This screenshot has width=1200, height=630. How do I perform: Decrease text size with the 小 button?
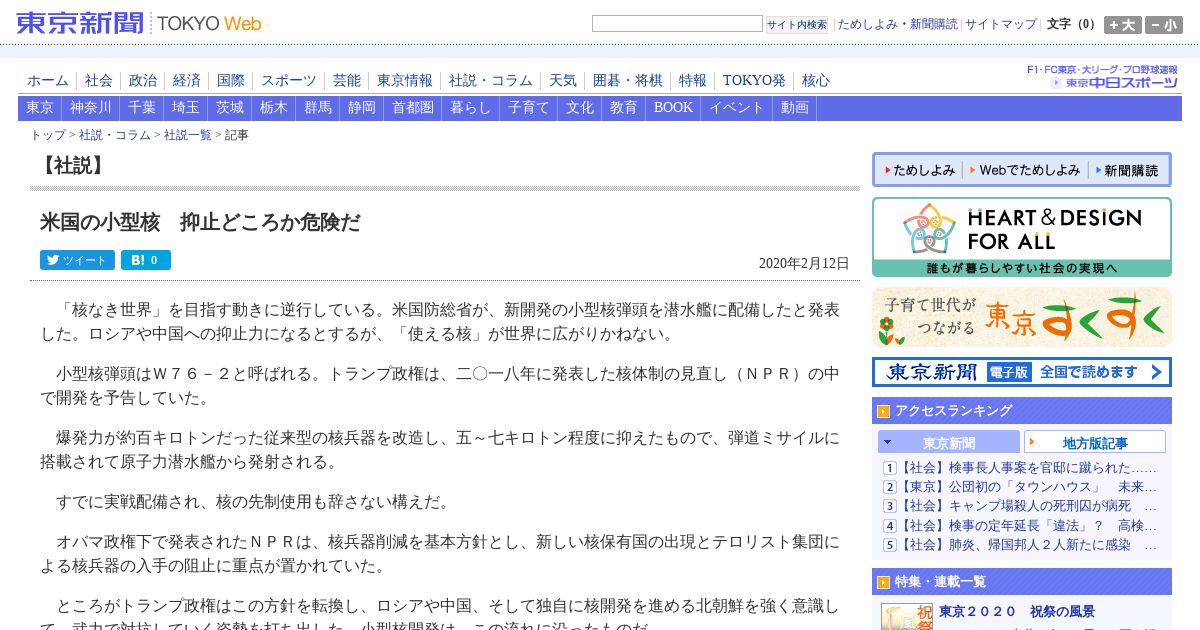(1164, 25)
